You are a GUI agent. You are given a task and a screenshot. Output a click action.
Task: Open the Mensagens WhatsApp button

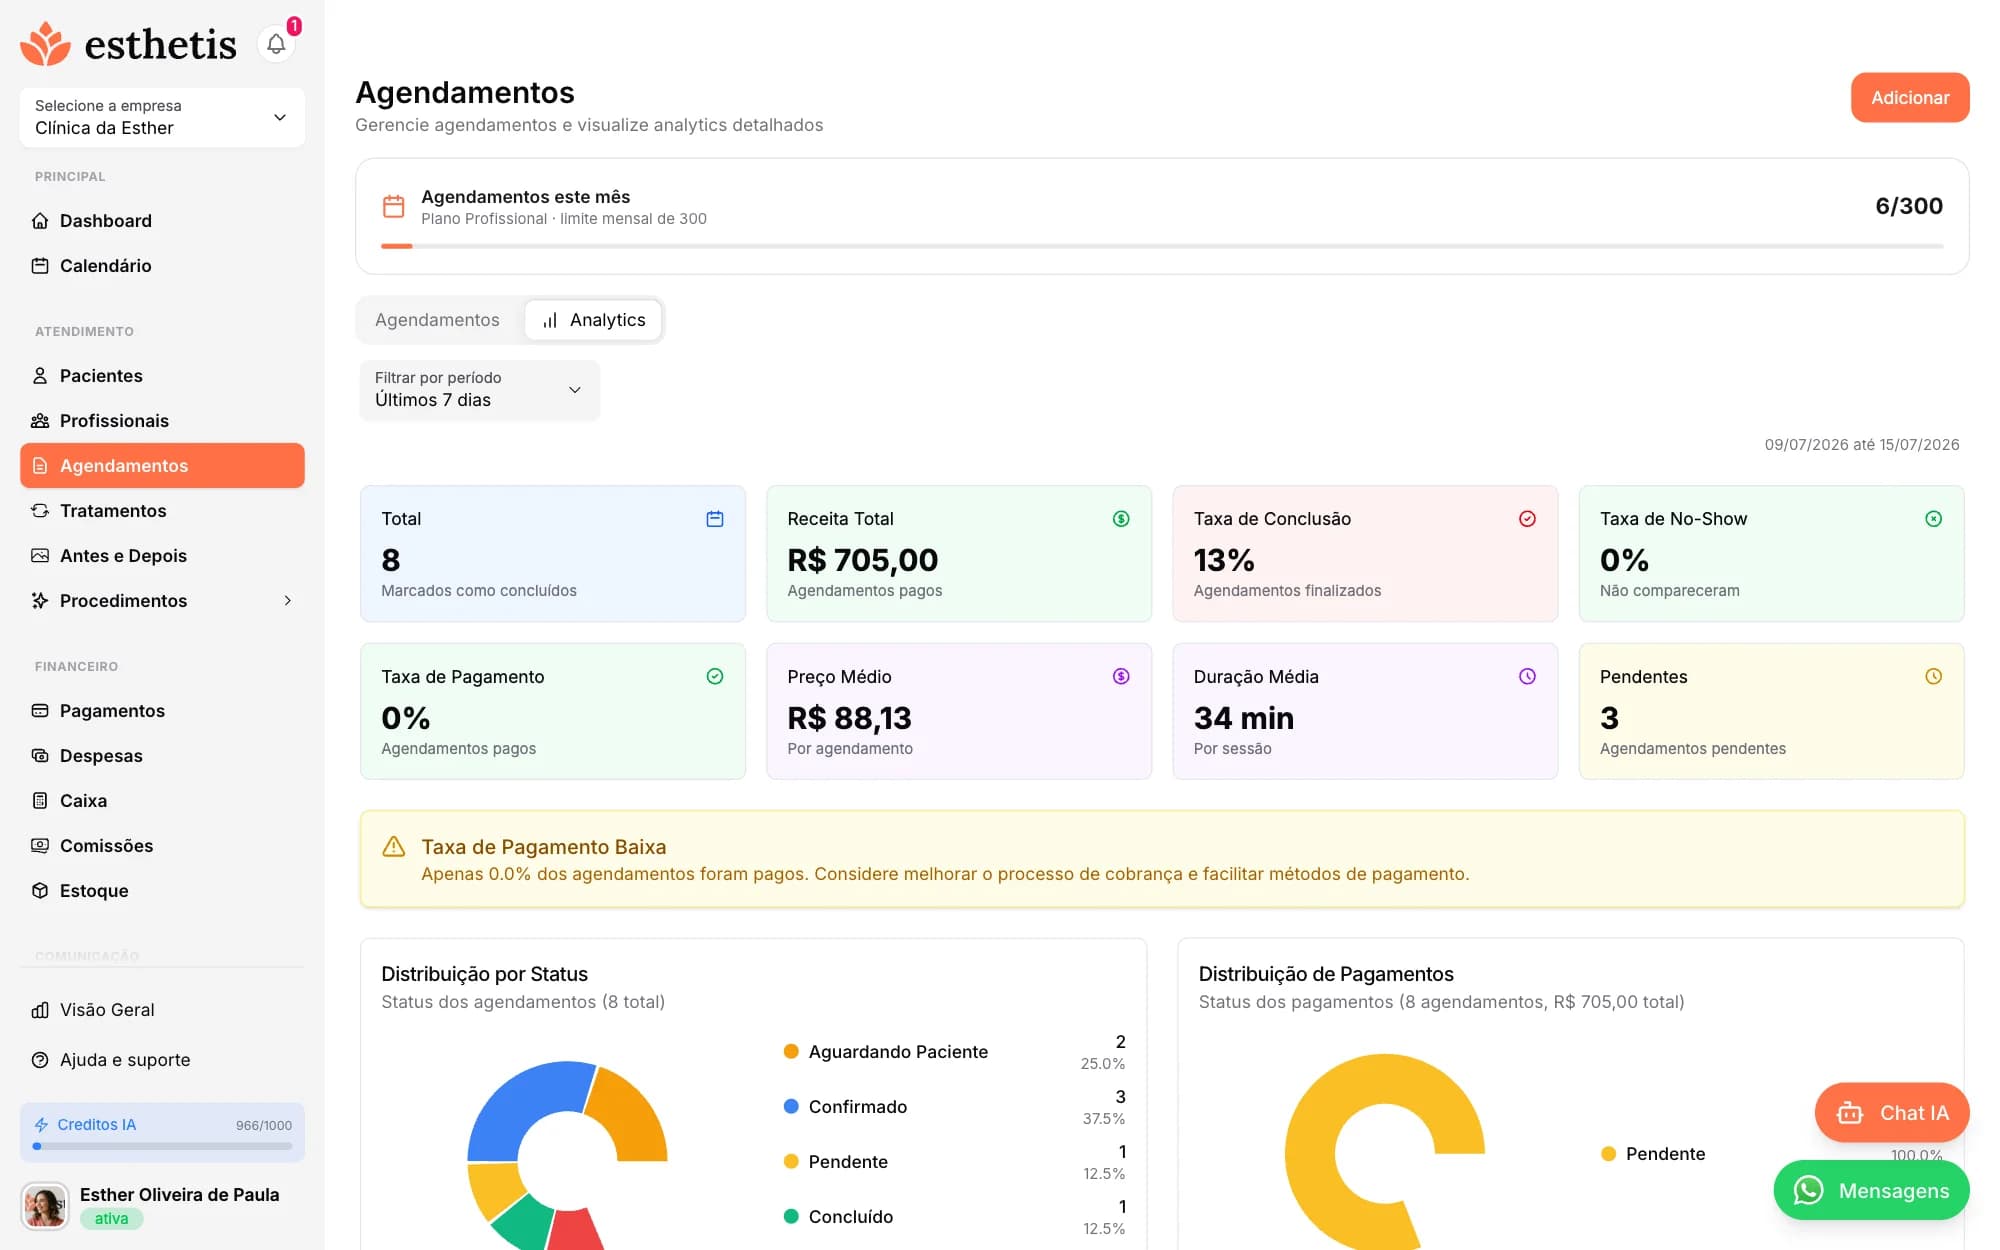pos(1871,1191)
